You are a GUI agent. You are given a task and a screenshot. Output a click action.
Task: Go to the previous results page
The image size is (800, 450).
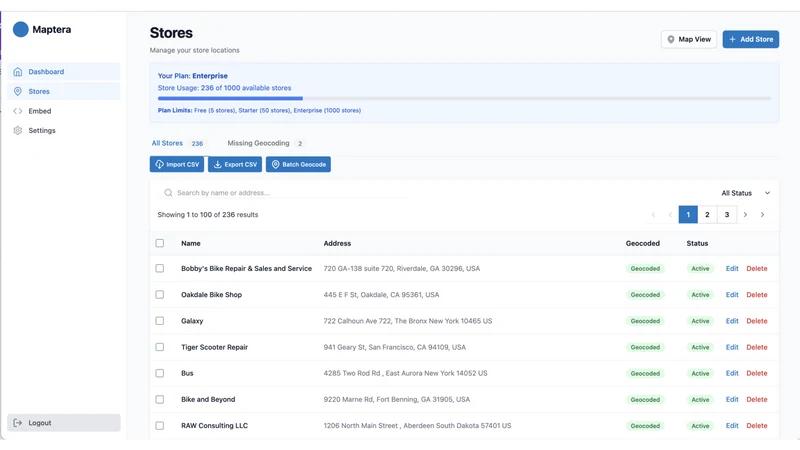click(x=670, y=214)
